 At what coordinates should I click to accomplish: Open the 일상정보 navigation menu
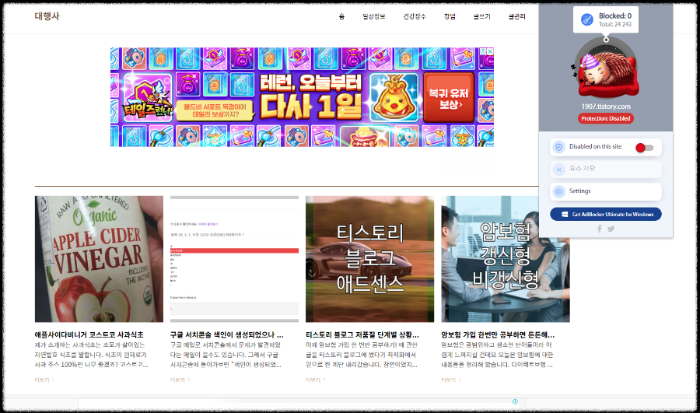[x=374, y=17]
